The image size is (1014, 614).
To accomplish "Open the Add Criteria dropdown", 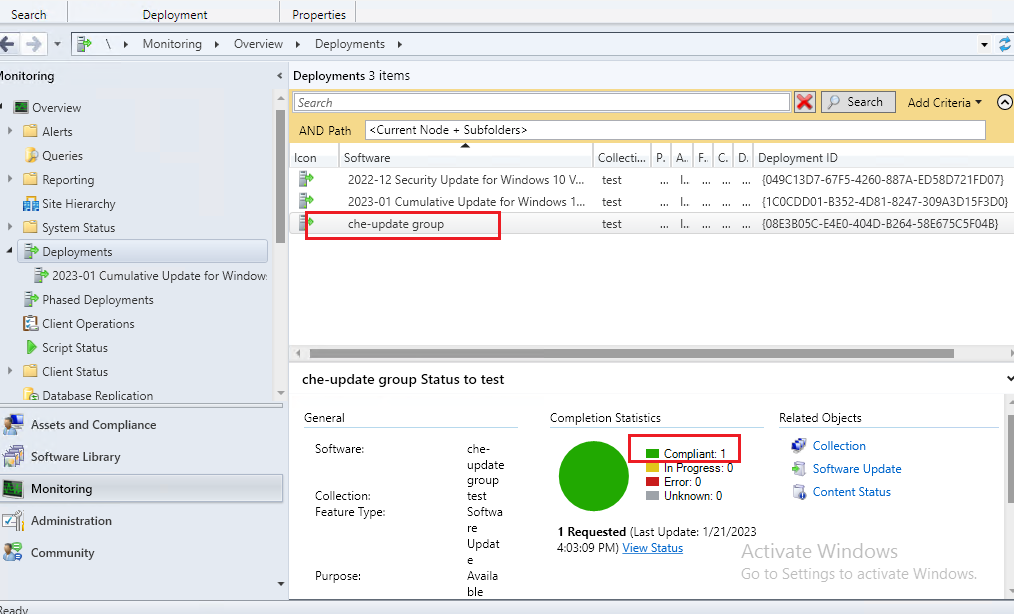I will [x=944, y=103].
